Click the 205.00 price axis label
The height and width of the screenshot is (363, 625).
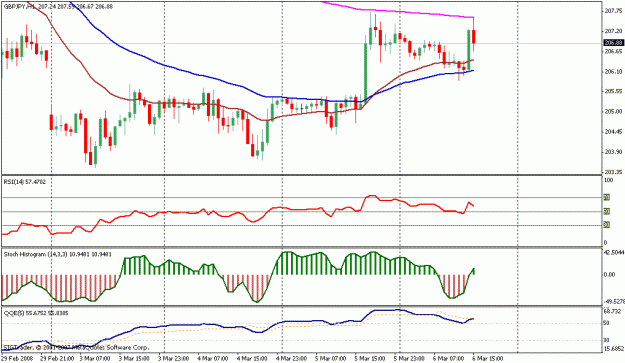[613, 112]
